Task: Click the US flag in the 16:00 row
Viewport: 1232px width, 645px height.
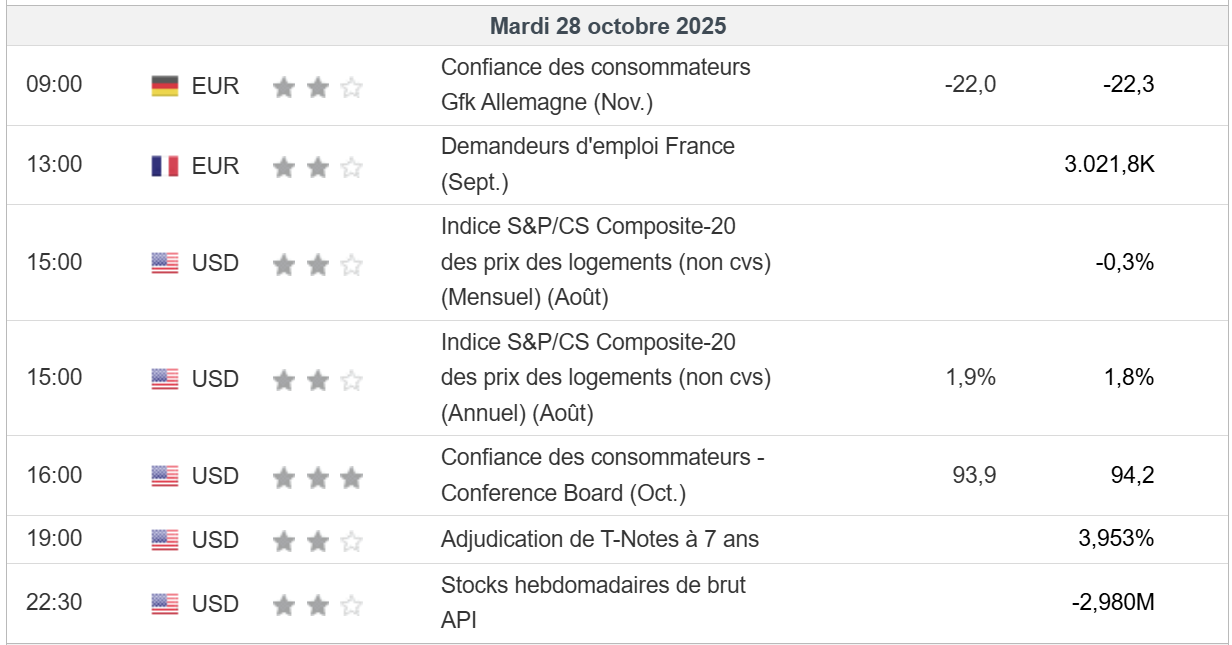Action: (x=165, y=476)
